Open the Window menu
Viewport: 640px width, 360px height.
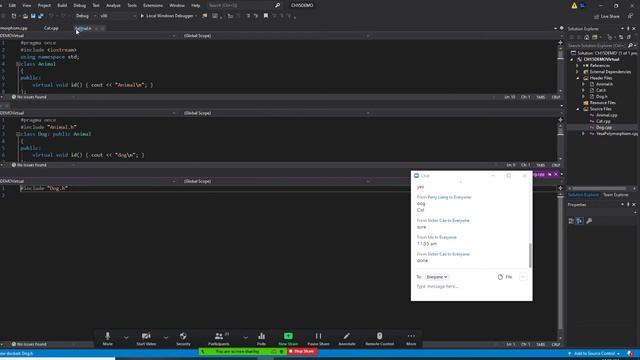177,5
